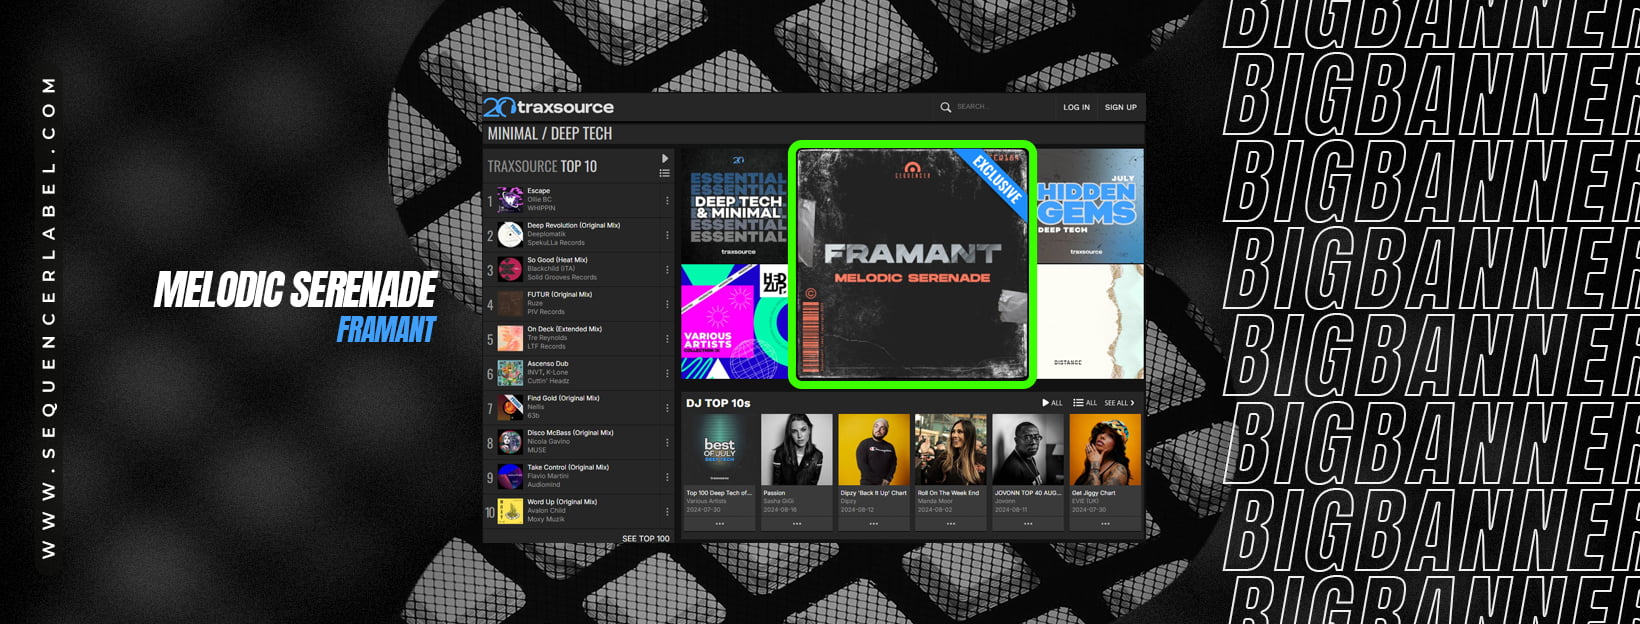Expand more options under Passion chart
The height and width of the screenshot is (624, 1640).
tap(796, 523)
